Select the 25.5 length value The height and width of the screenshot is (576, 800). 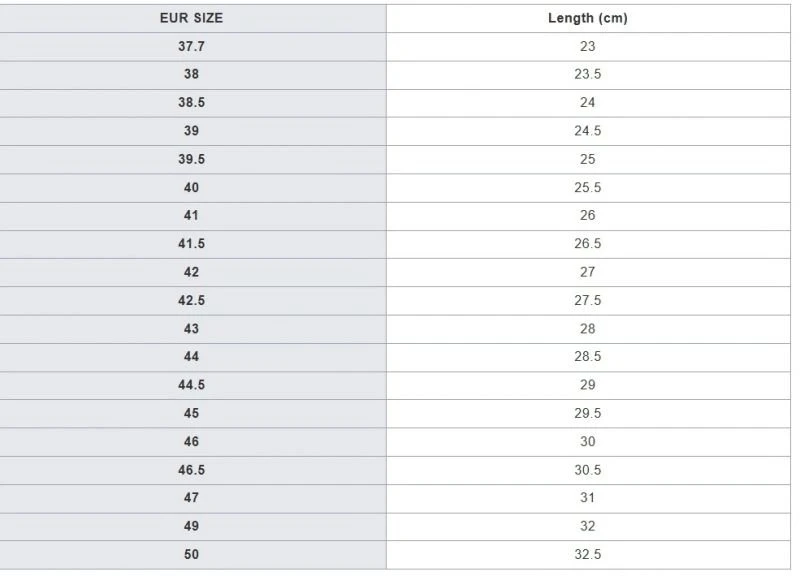pyautogui.click(x=588, y=188)
